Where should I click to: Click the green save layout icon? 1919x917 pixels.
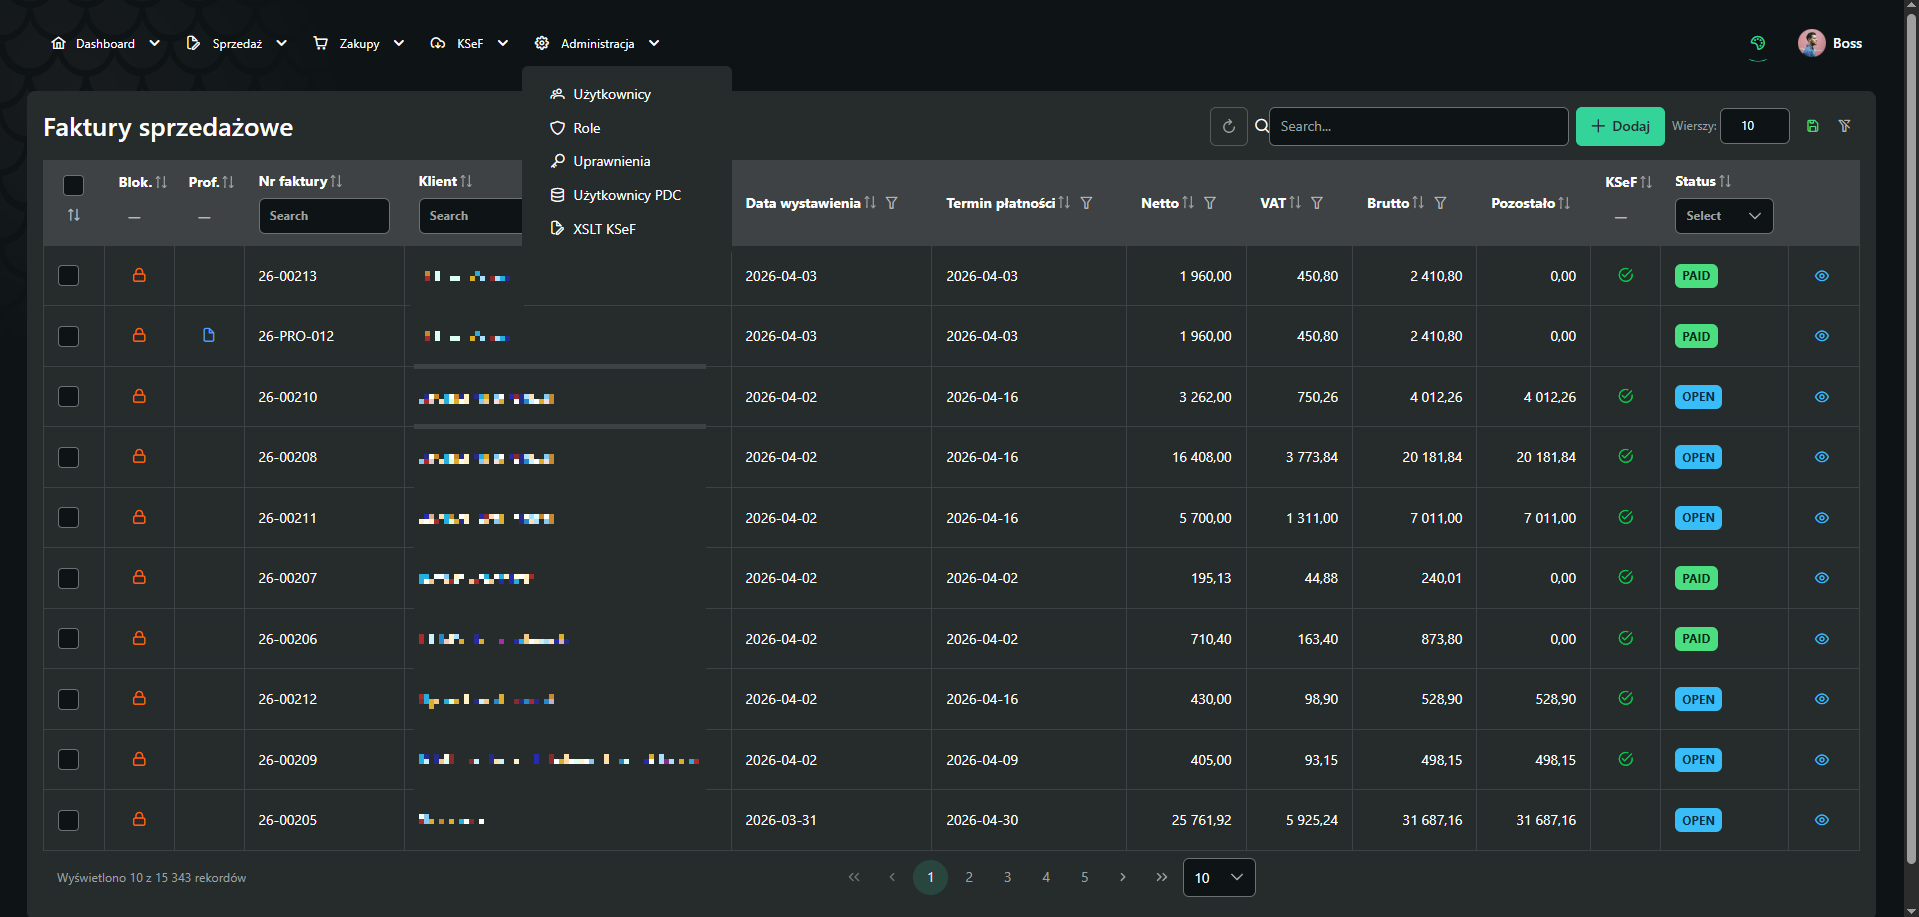click(1812, 126)
